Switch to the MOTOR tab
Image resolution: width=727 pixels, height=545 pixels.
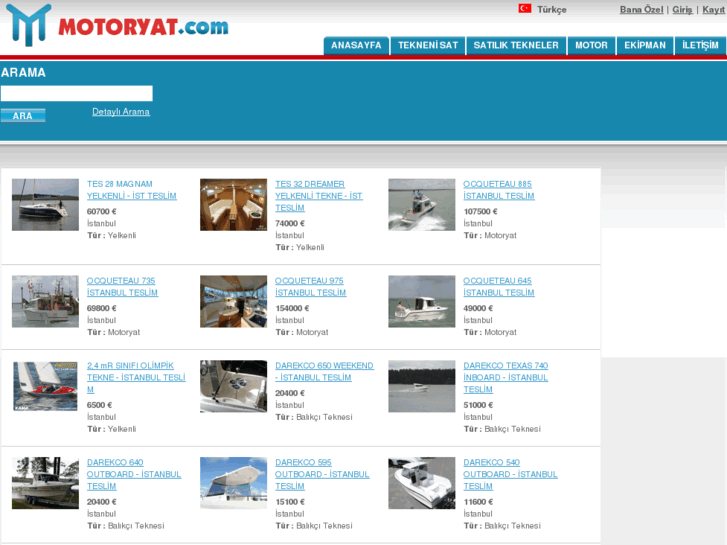tap(591, 46)
